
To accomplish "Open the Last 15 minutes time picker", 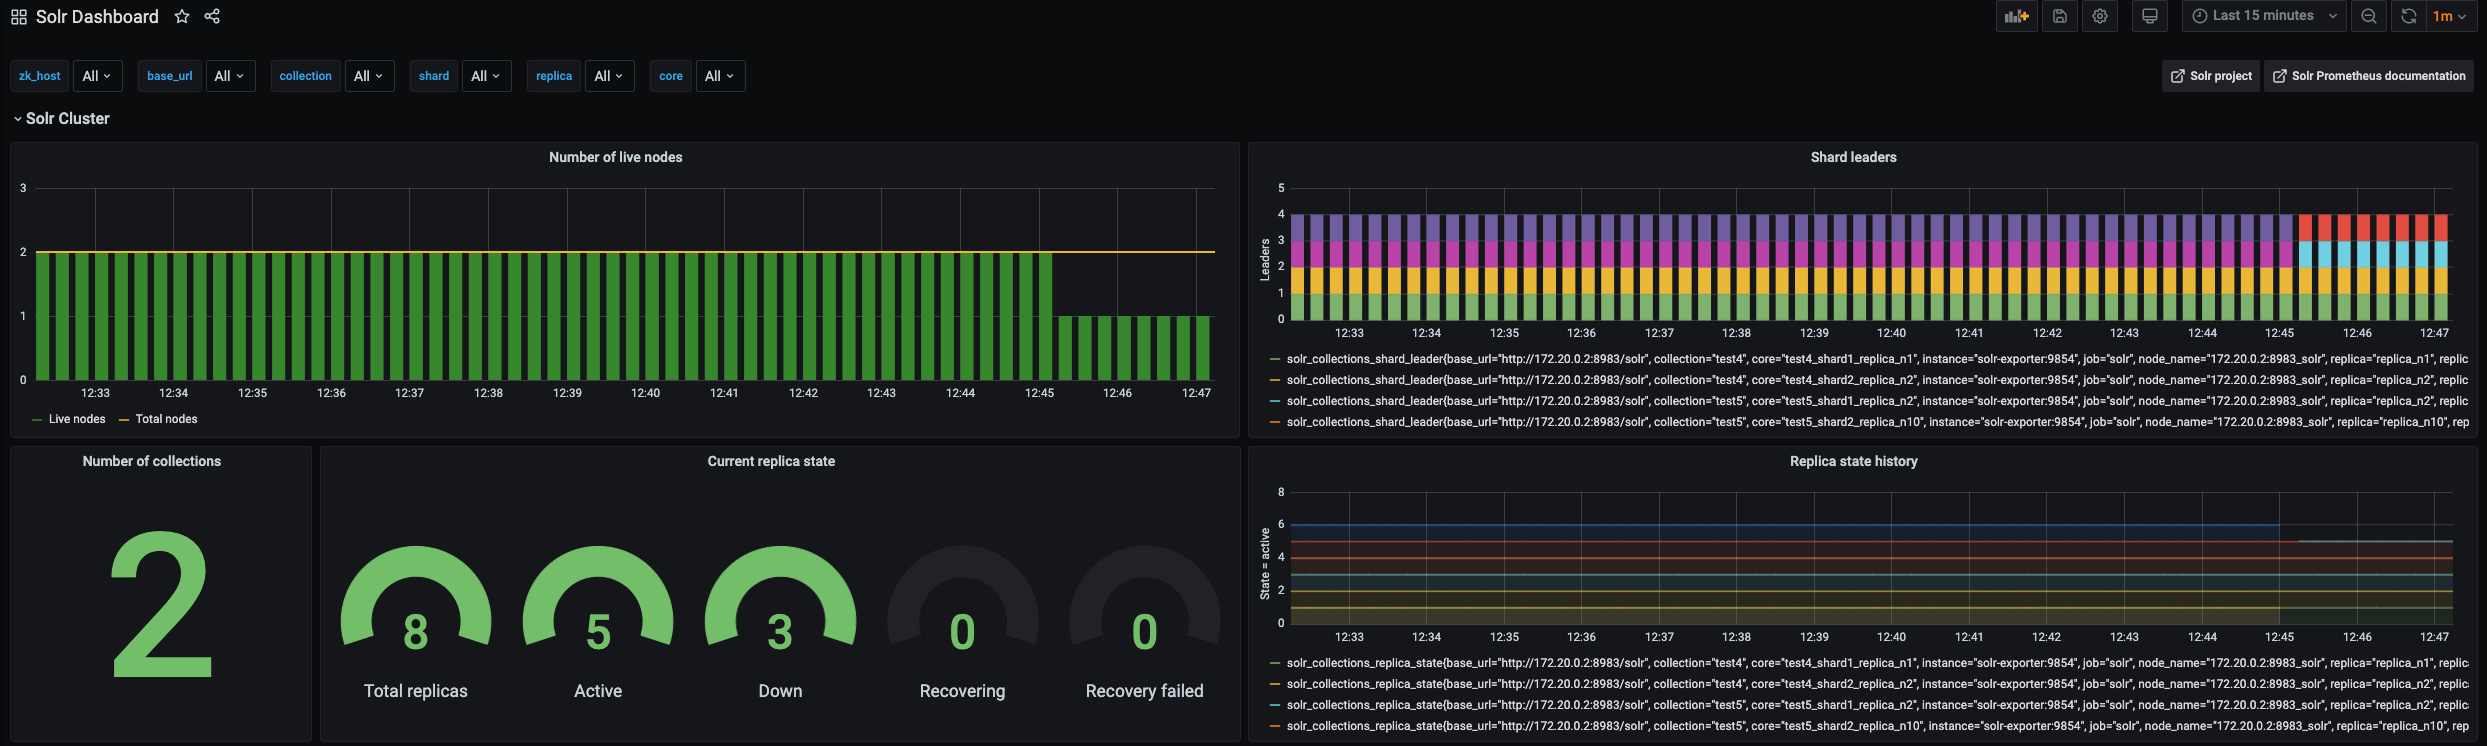I will [2264, 16].
